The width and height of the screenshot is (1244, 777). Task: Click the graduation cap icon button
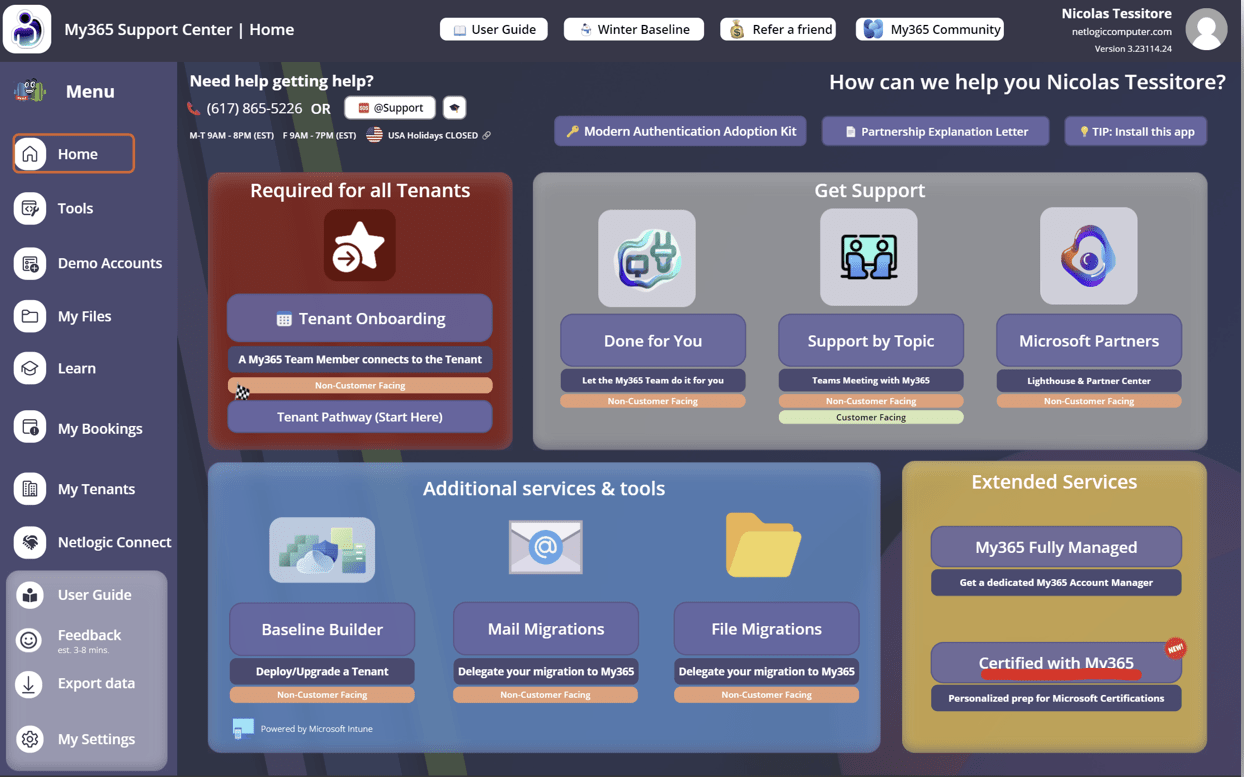coord(454,108)
